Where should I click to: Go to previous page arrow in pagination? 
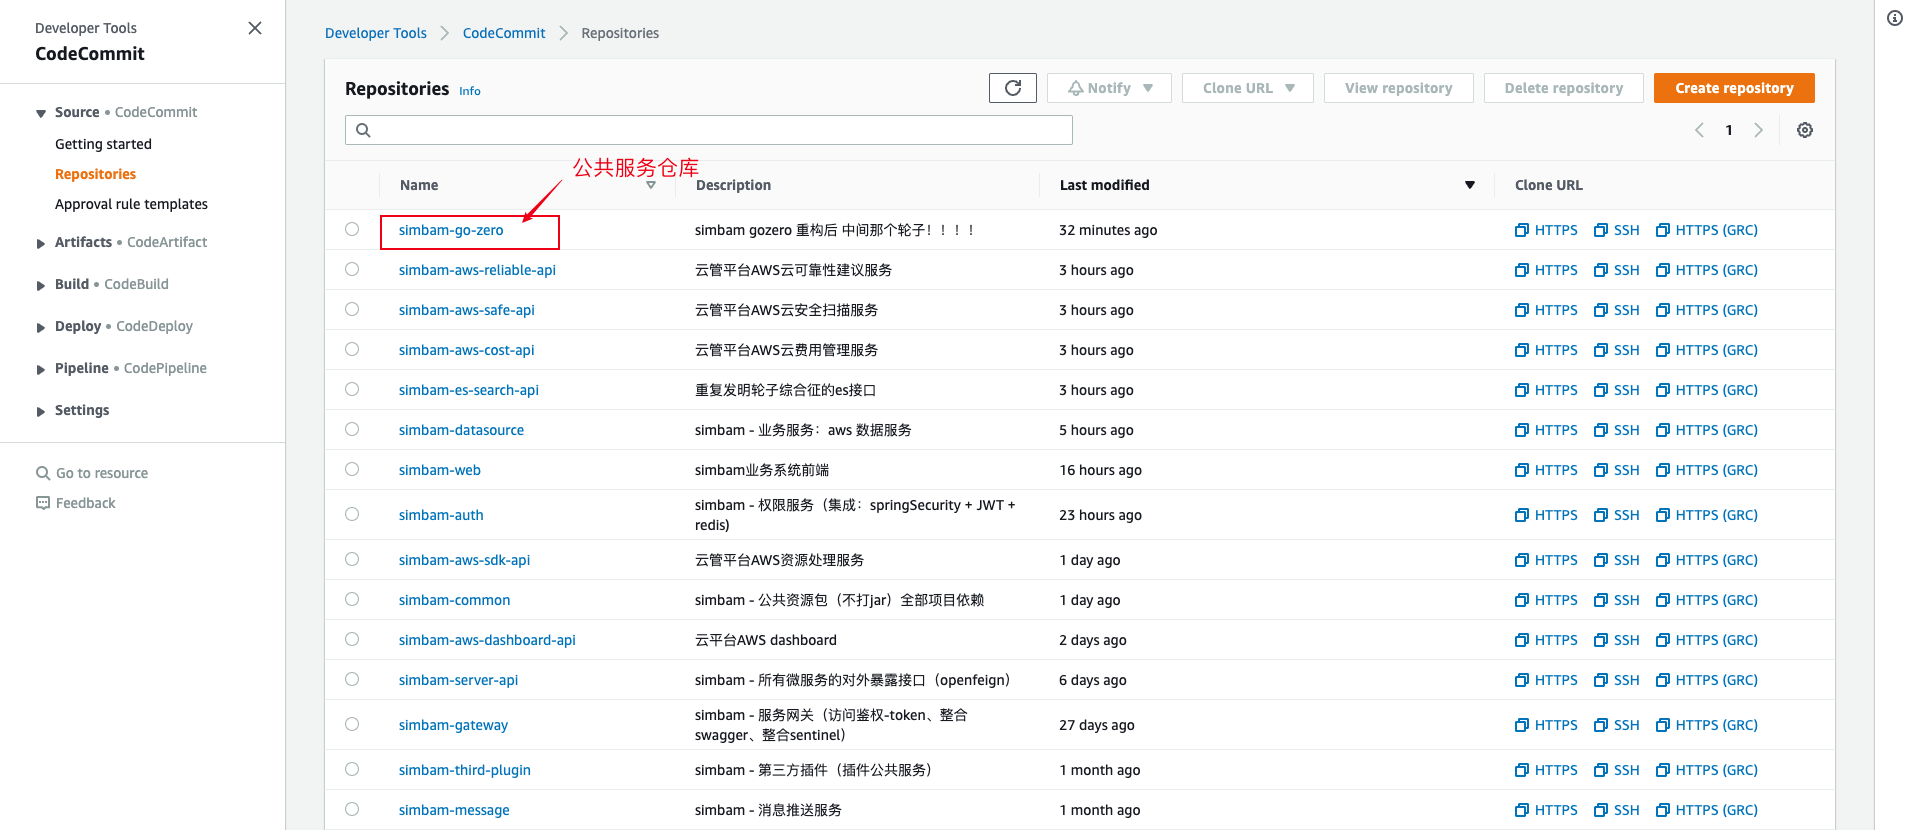pyautogui.click(x=1699, y=130)
